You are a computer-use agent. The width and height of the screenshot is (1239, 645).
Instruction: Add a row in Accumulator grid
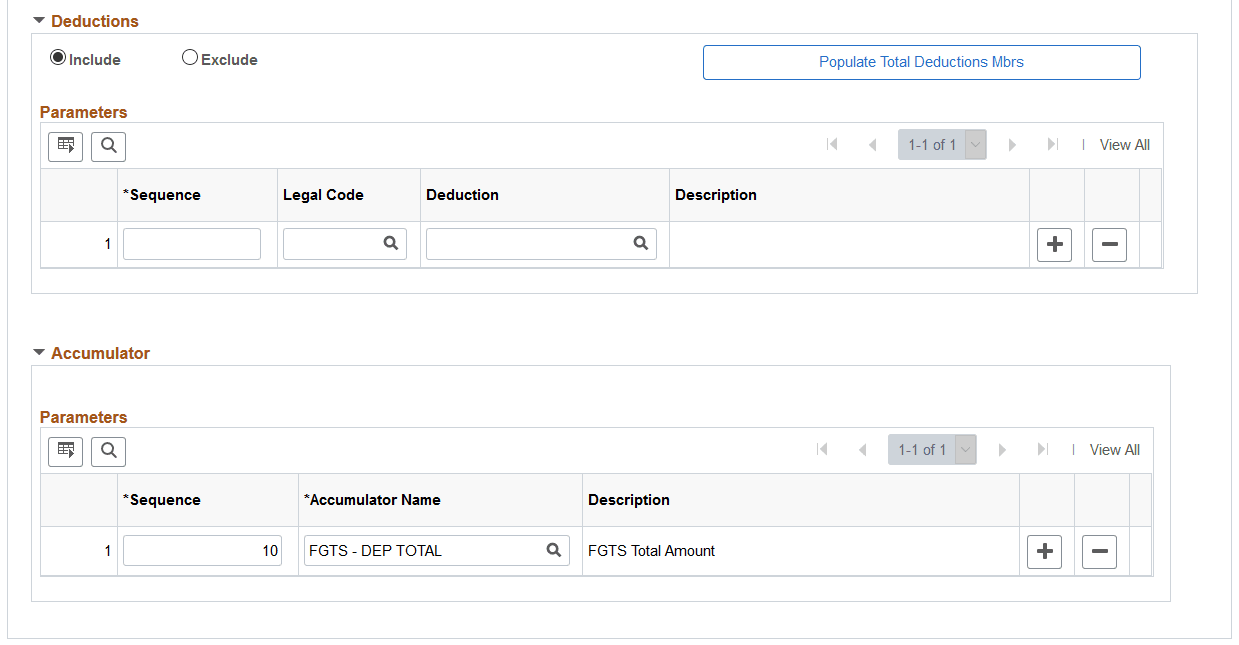tap(1044, 551)
